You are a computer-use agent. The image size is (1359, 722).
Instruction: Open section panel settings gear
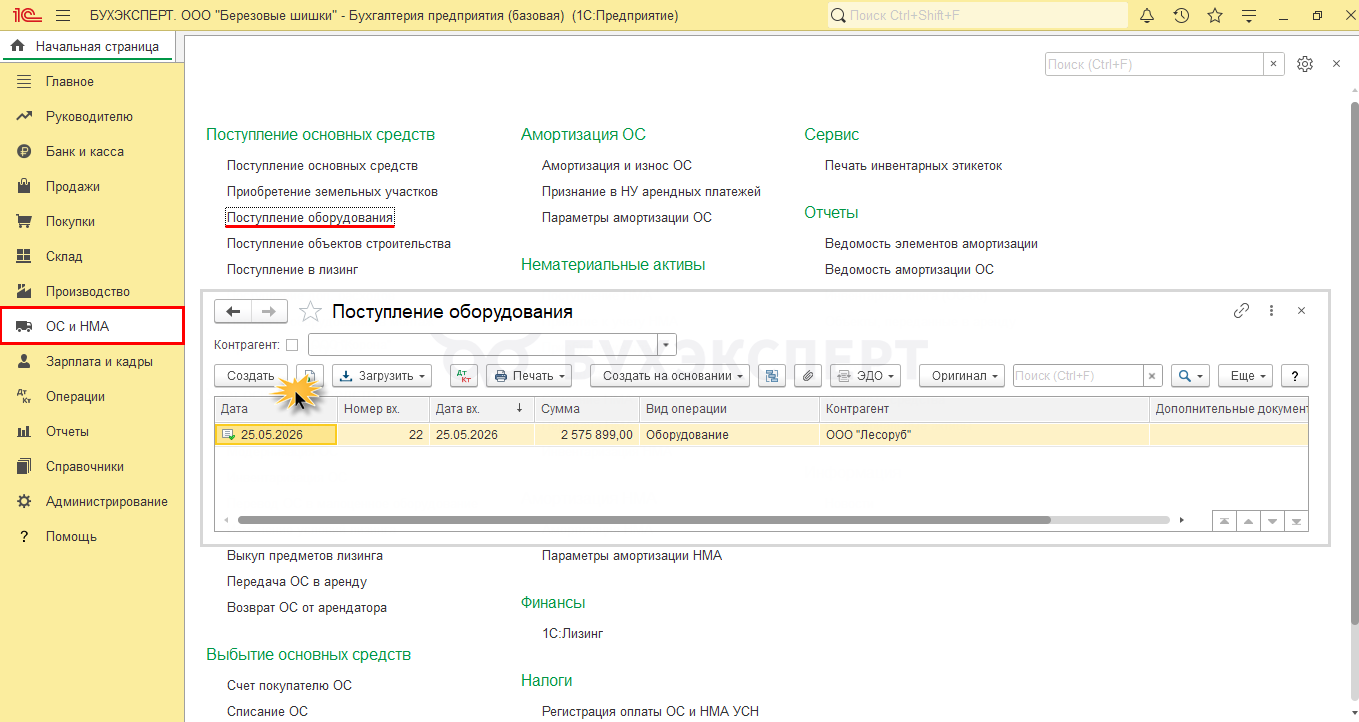[x=1305, y=64]
